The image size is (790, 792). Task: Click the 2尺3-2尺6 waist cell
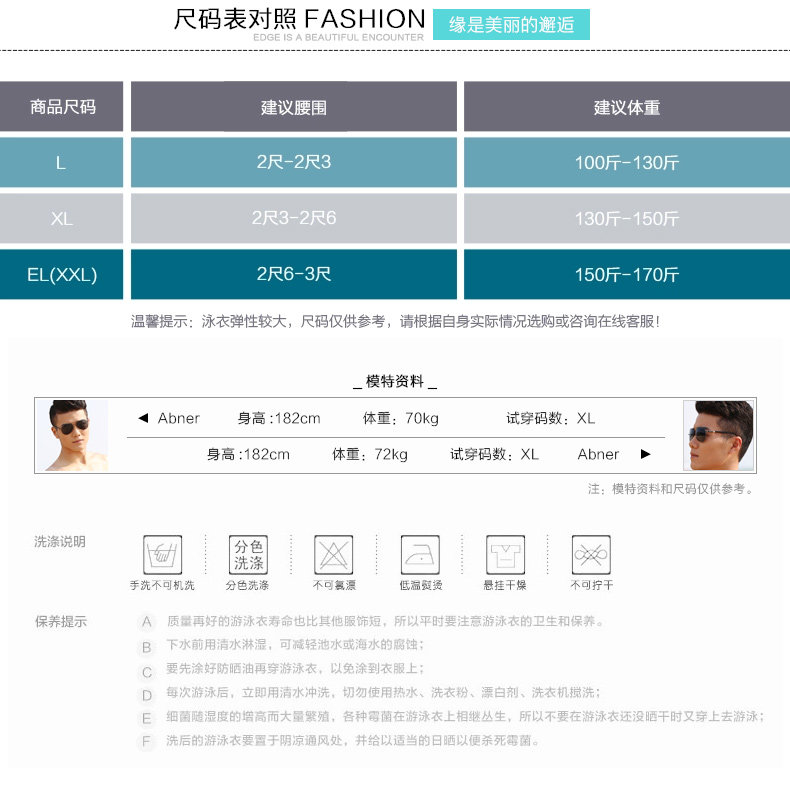[x=294, y=219]
